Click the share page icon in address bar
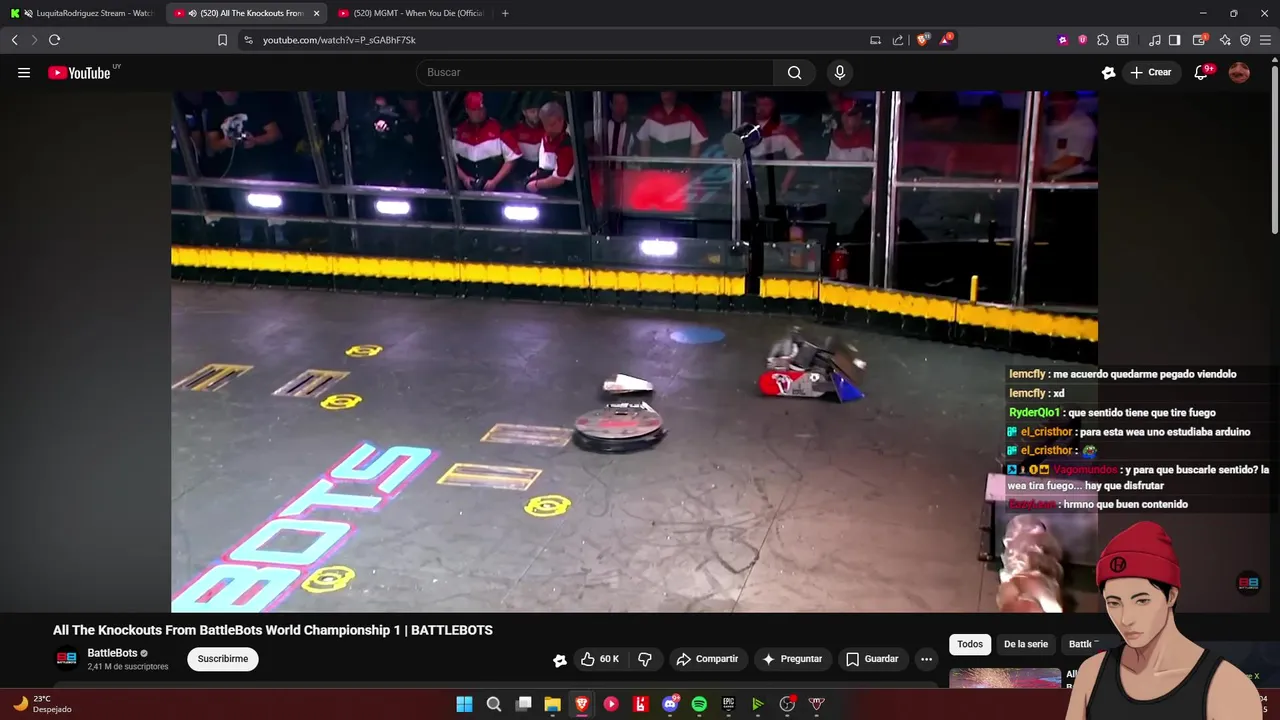 coord(897,40)
